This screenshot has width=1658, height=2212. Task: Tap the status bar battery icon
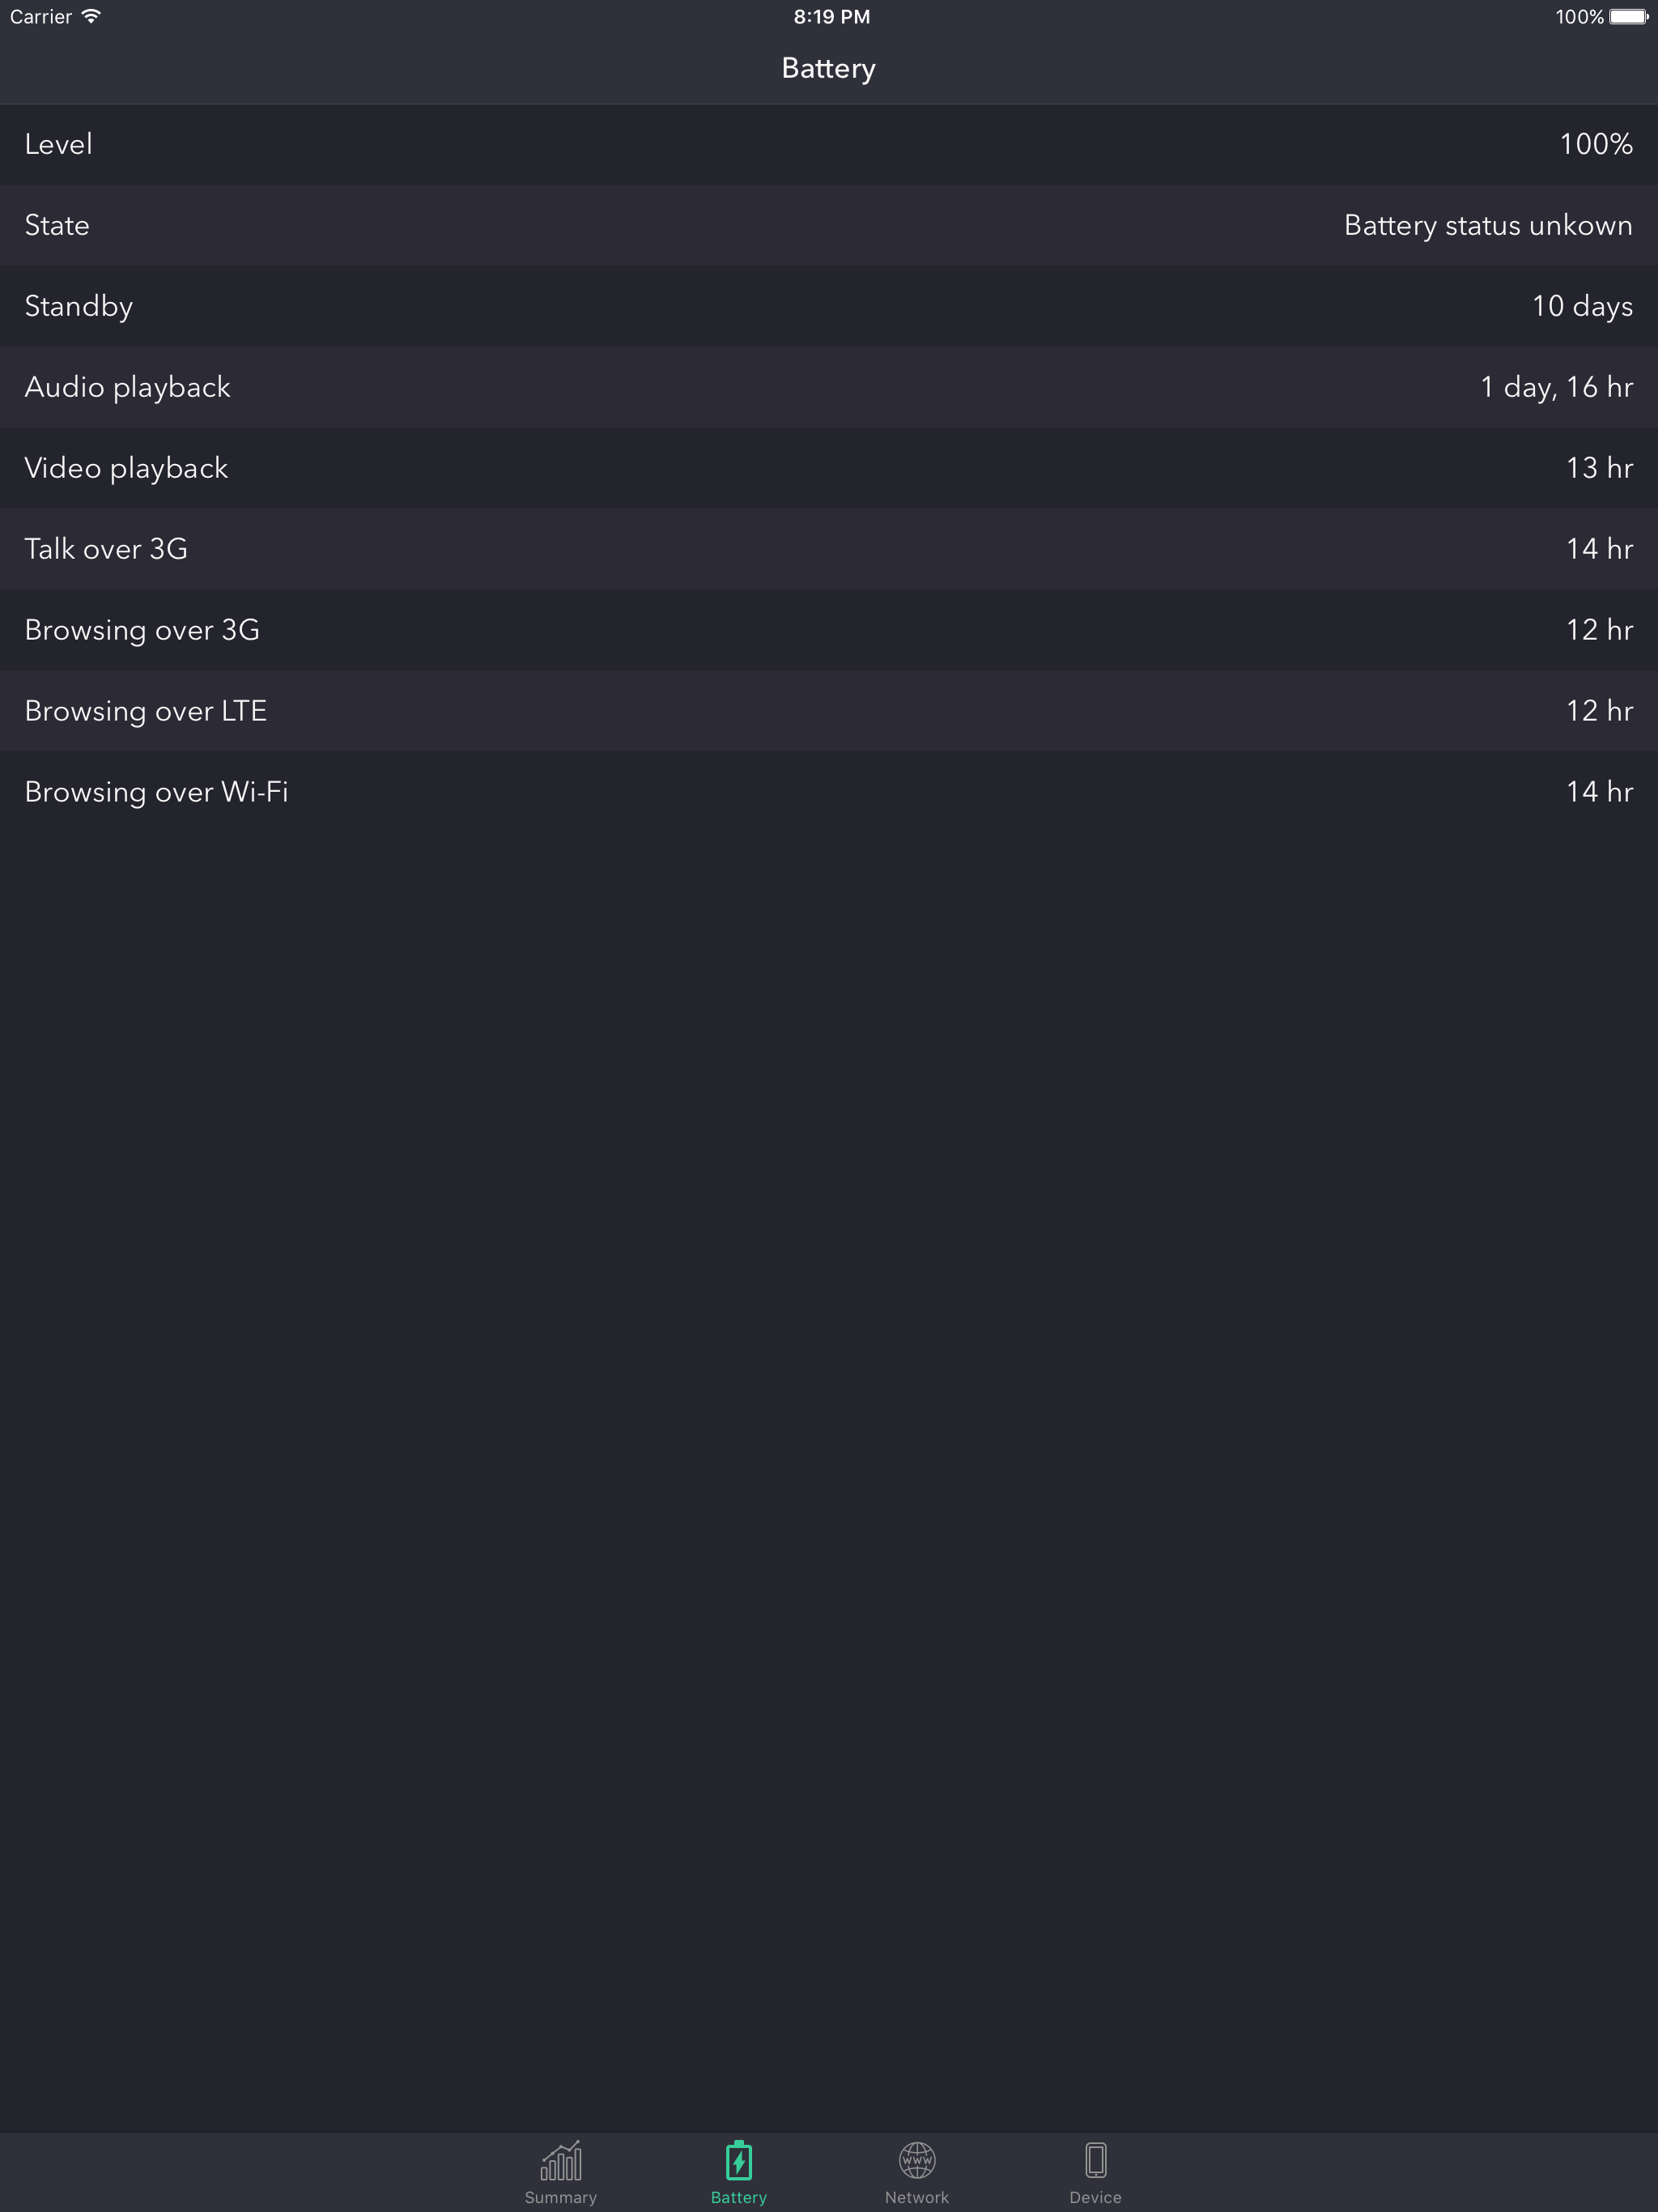coord(1628,16)
